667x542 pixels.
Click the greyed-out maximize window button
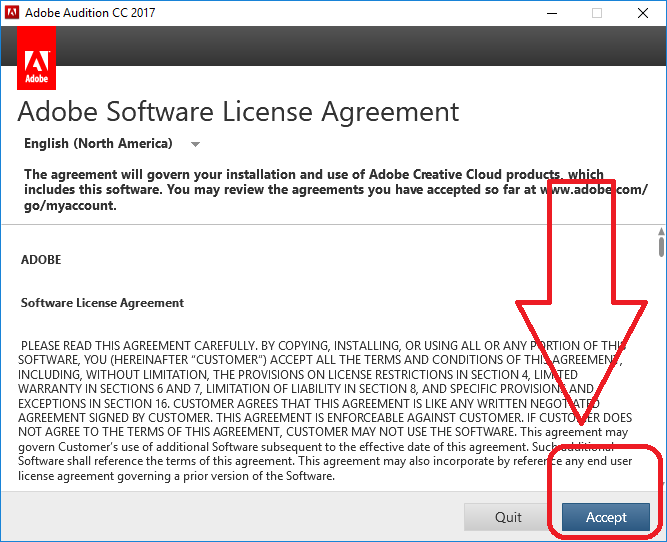pyautogui.click(x=597, y=13)
